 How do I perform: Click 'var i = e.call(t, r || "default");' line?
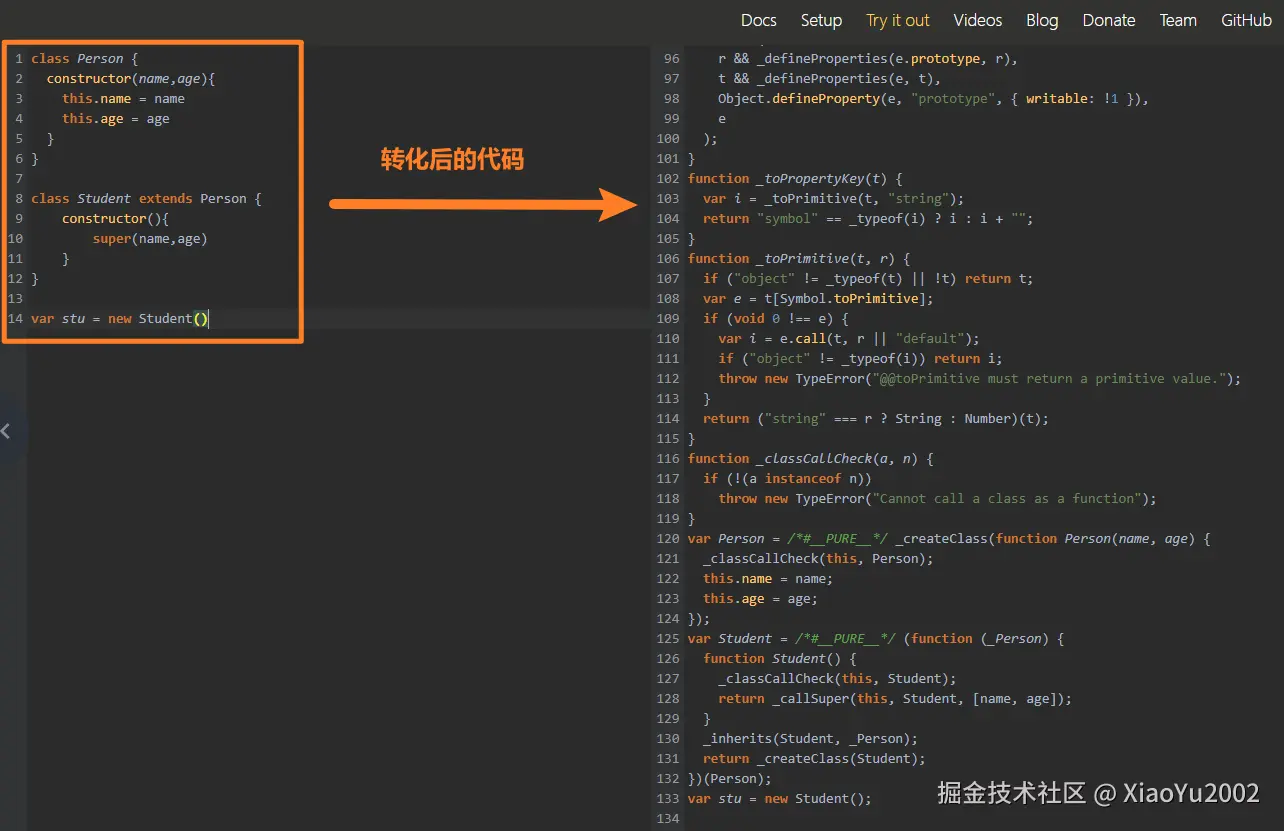849,338
